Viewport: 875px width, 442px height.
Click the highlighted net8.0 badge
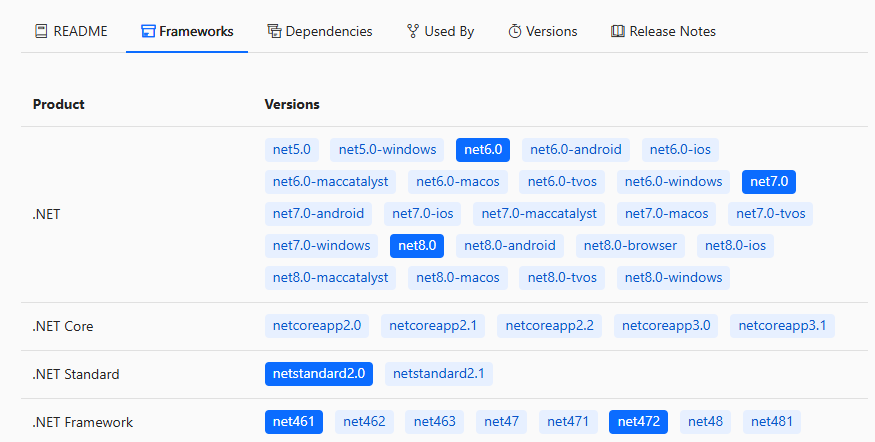(417, 246)
